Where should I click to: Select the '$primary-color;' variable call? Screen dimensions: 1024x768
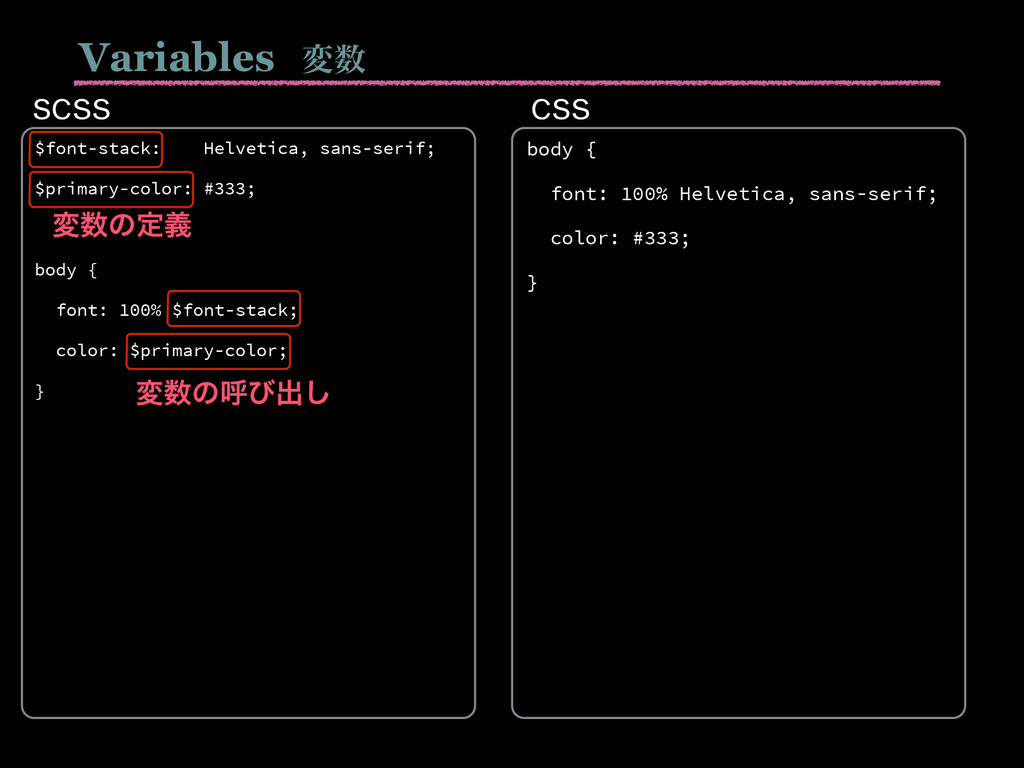[x=208, y=351]
